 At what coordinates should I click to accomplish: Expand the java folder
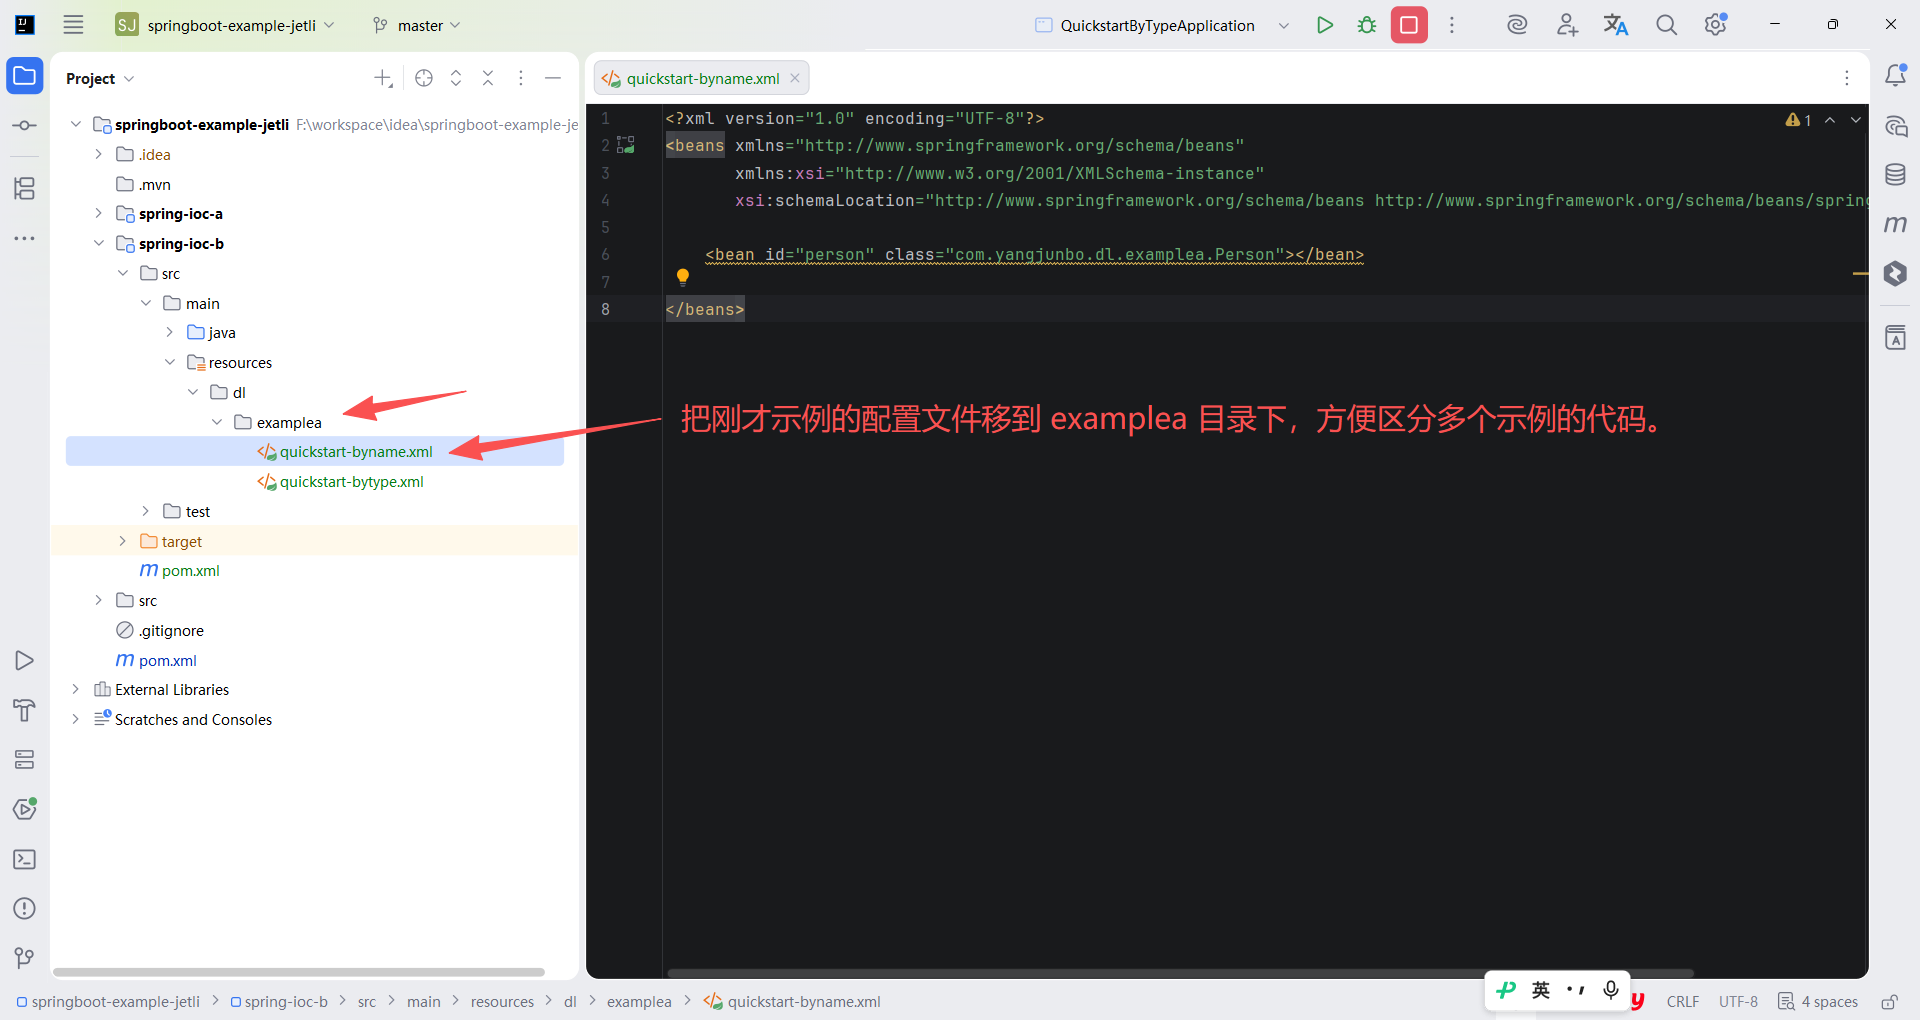point(169,332)
